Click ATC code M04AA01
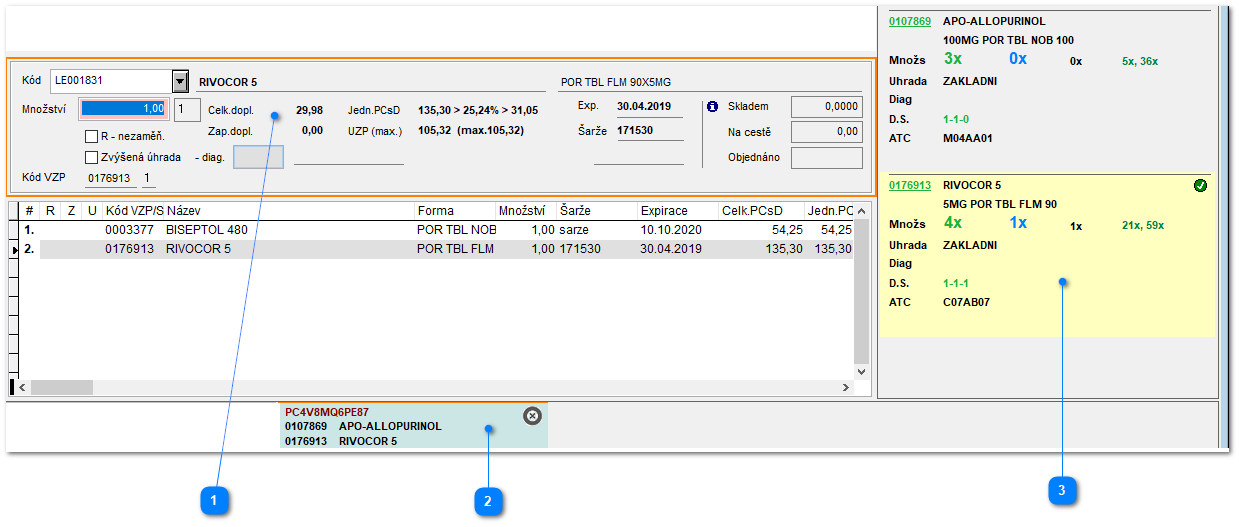The width and height of the screenshot is (1239, 527). pos(967,138)
